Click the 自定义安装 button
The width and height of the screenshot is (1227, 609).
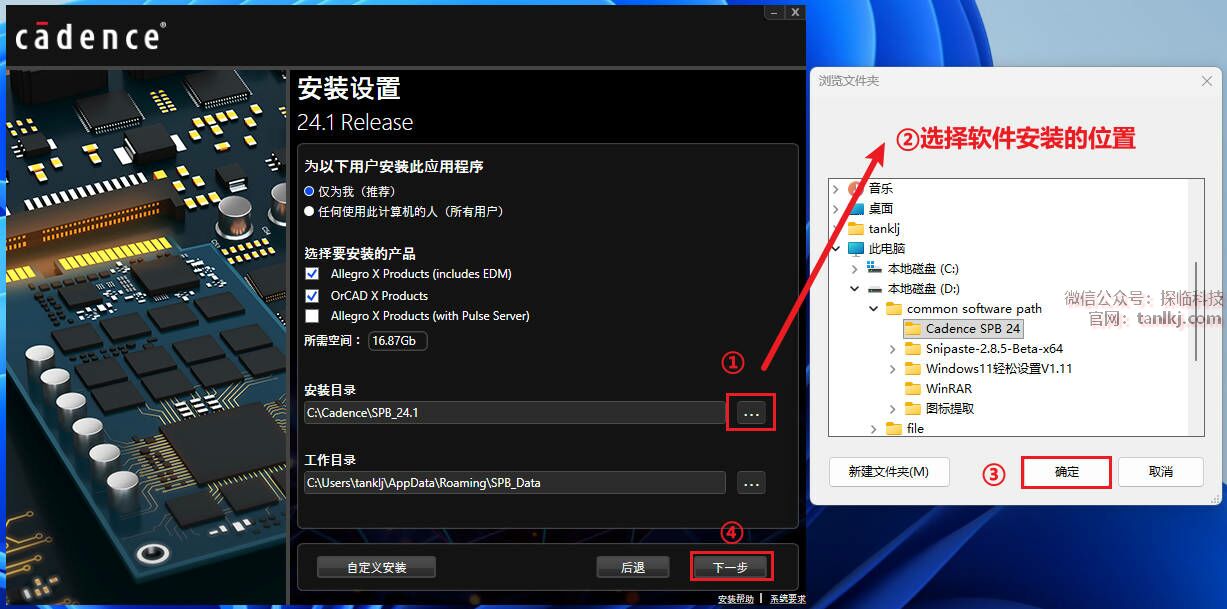tap(377, 567)
